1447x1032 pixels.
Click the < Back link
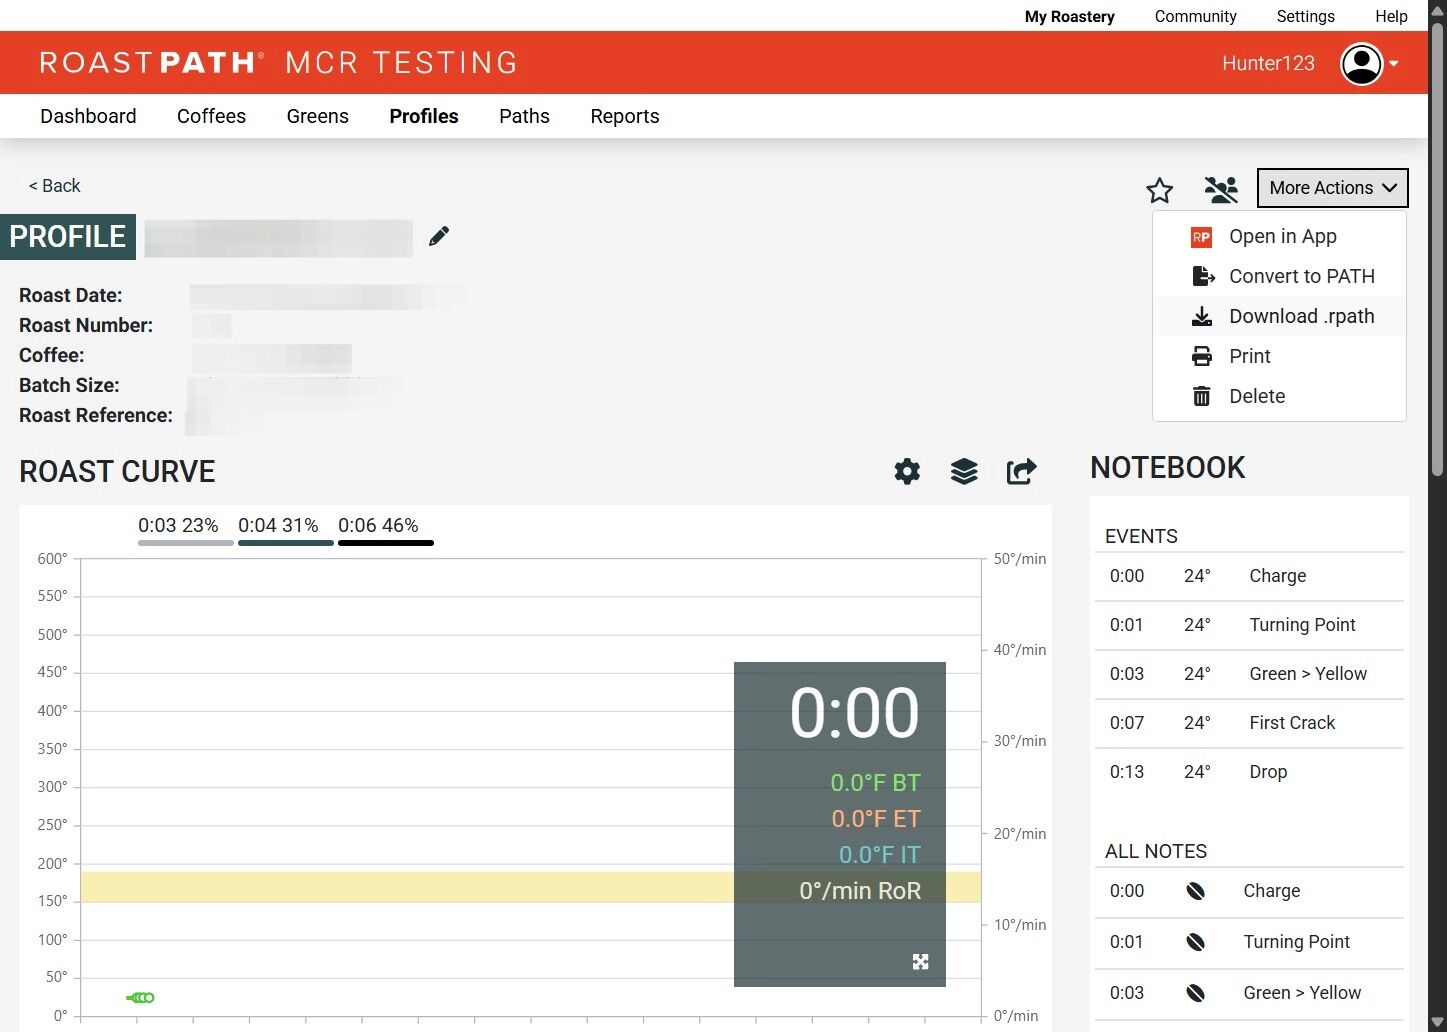tap(54, 186)
